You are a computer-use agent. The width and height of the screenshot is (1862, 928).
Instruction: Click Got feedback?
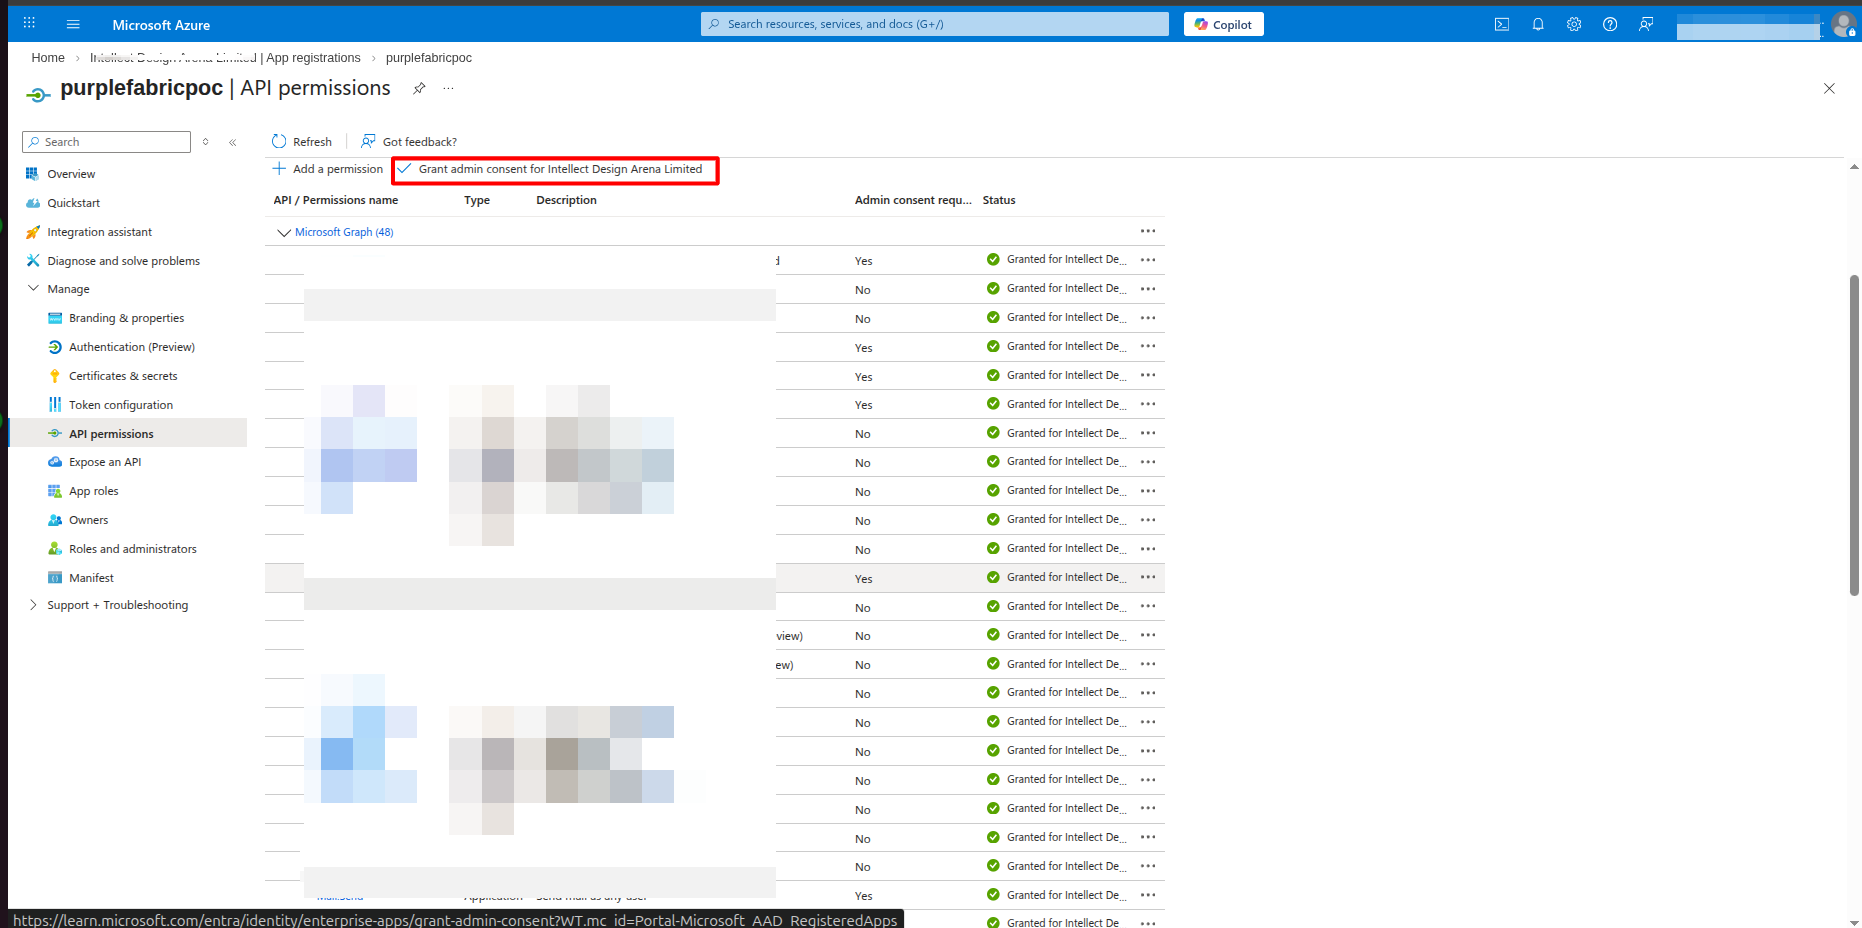tap(409, 142)
